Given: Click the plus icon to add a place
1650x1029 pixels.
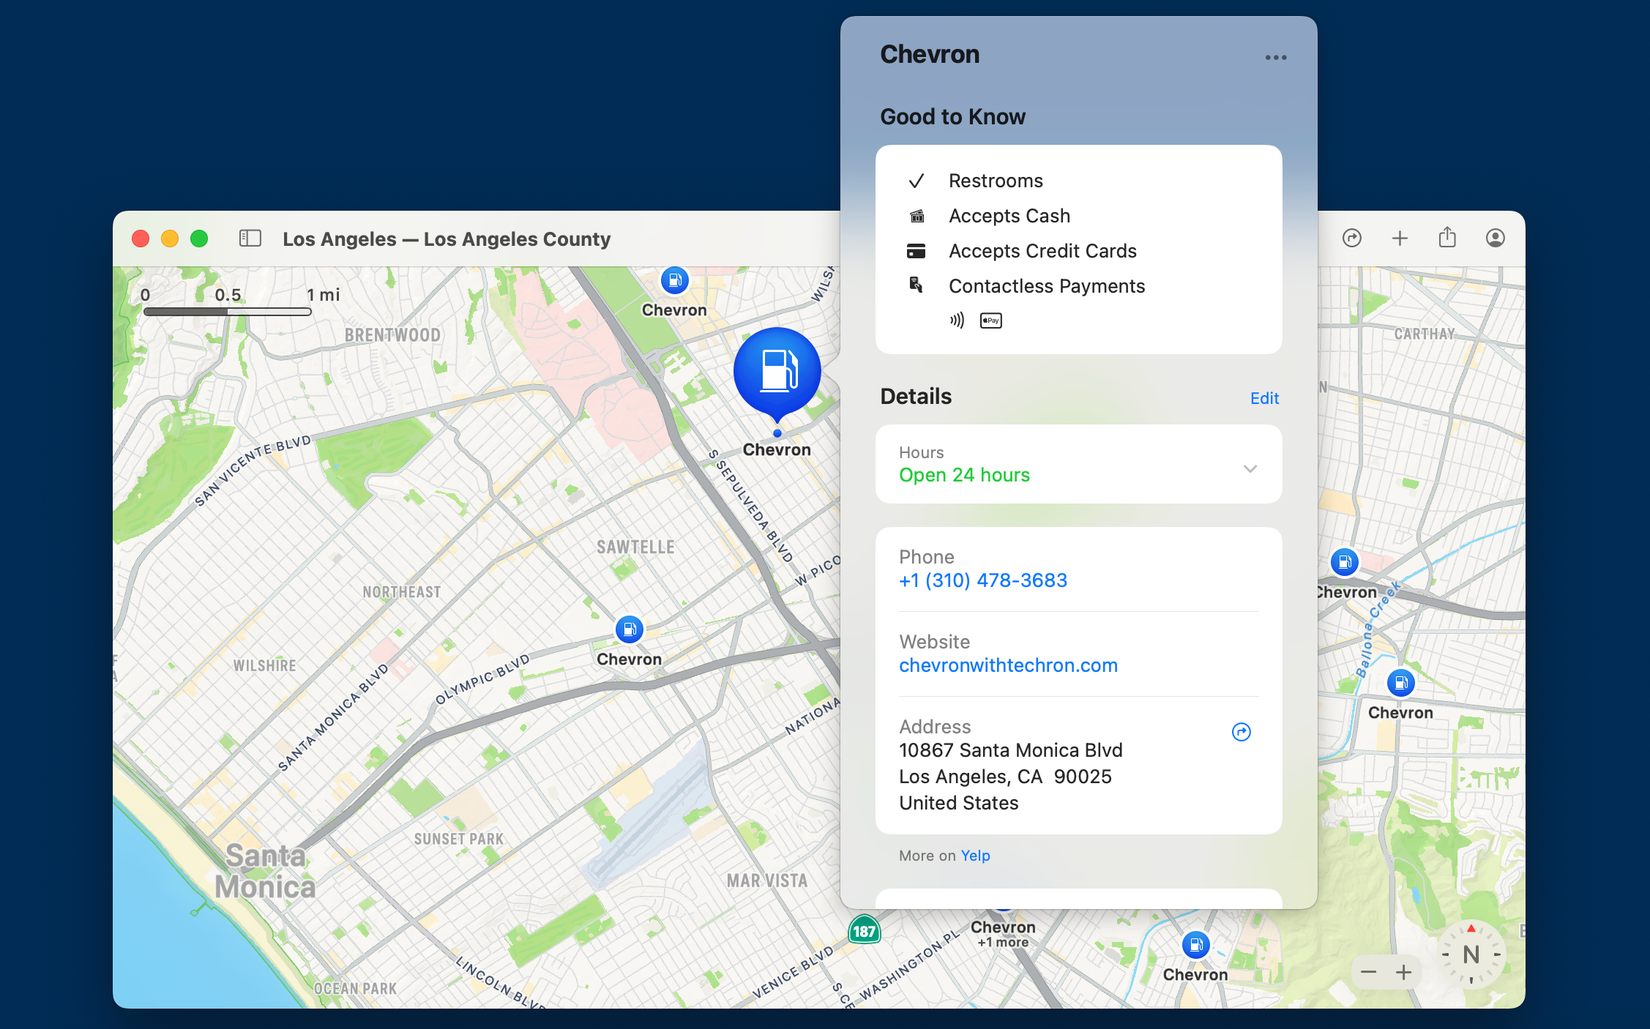Looking at the screenshot, I should click(1400, 238).
